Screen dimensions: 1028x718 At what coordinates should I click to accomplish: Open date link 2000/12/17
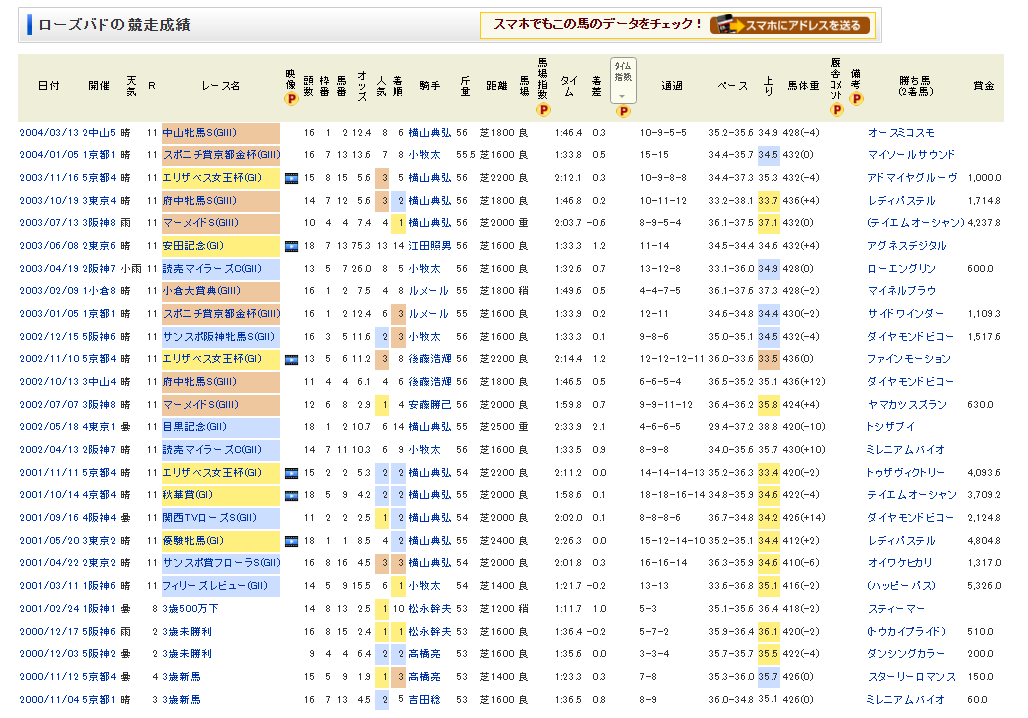pyautogui.click(x=49, y=632)
